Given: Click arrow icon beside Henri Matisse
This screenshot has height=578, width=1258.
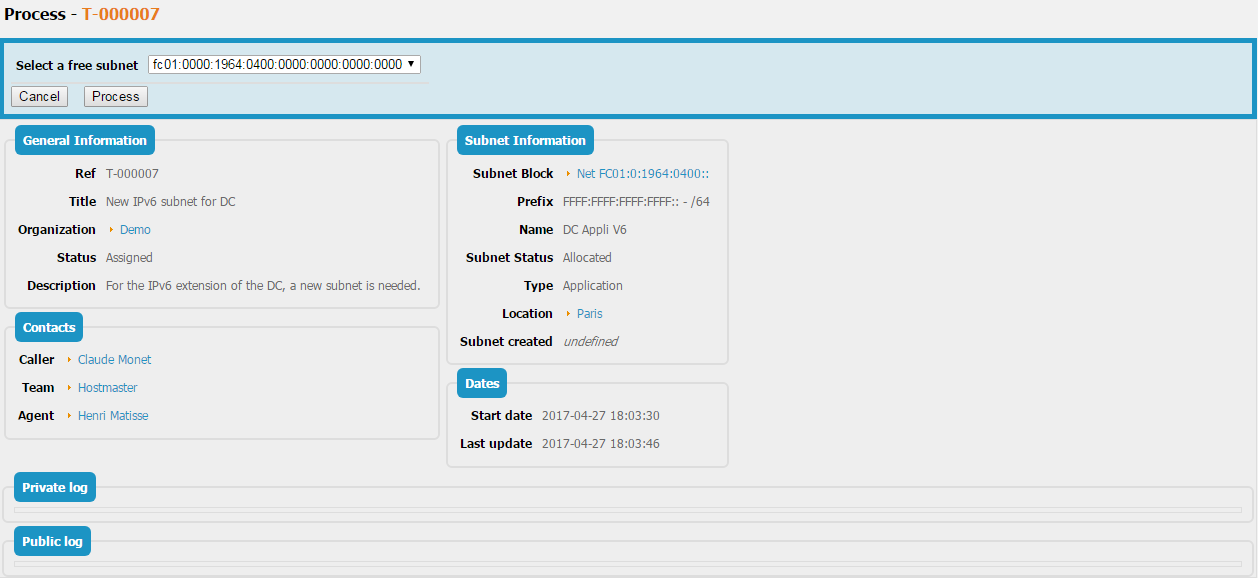Looking at the screenshot, I should [69, 416].
